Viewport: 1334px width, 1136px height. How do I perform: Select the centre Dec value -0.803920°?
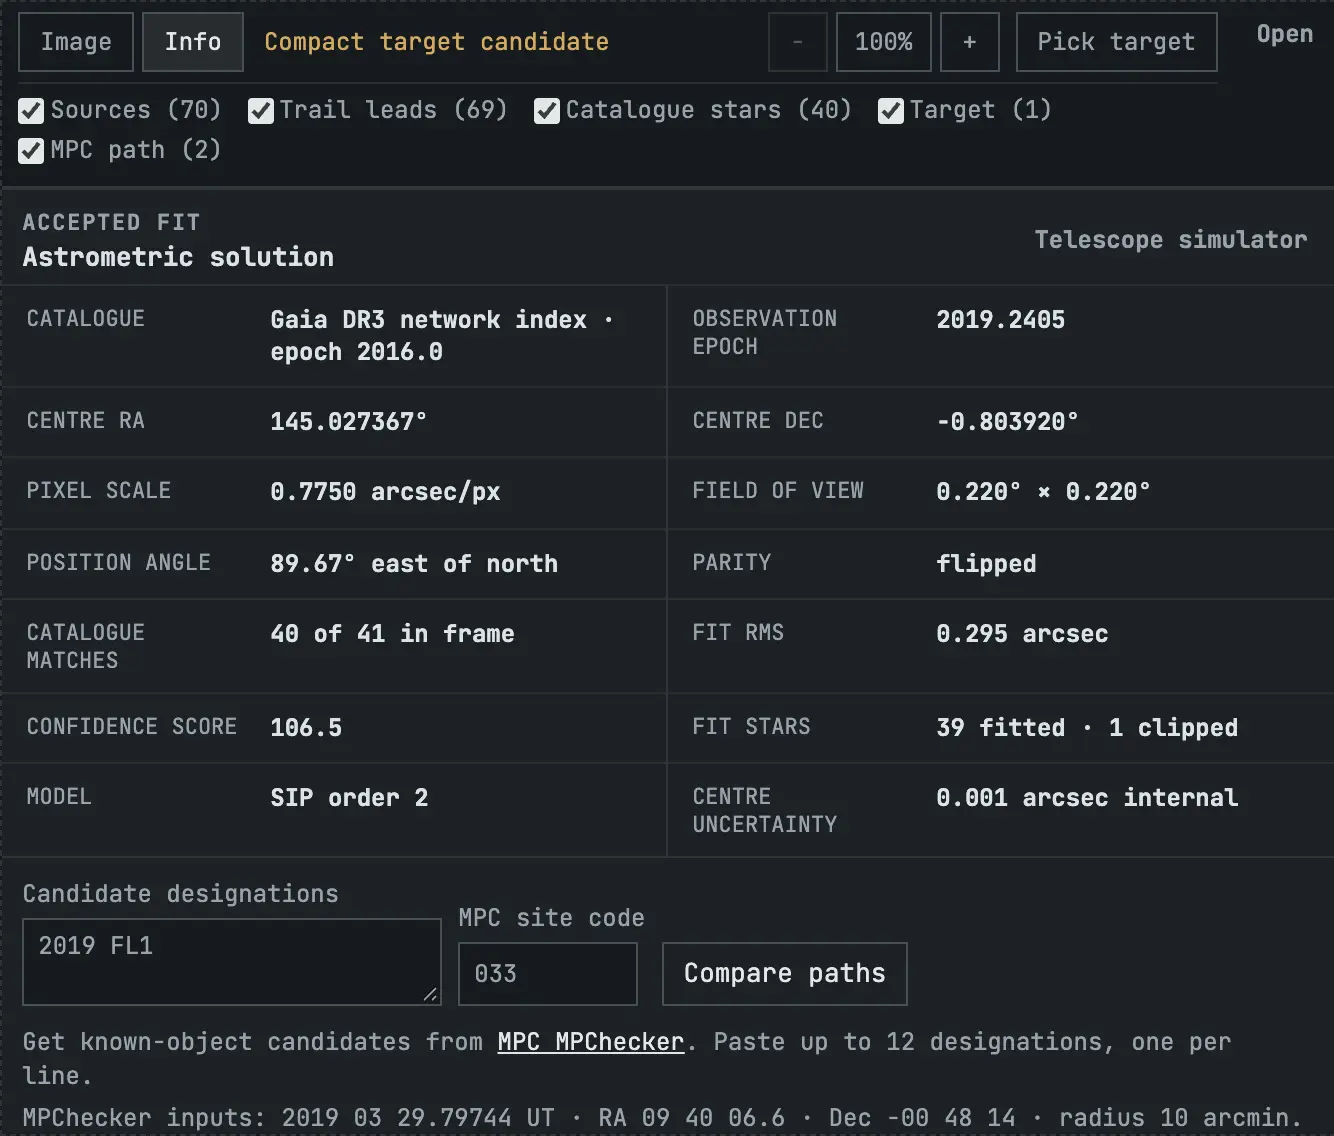click(x=1008, y=422)
